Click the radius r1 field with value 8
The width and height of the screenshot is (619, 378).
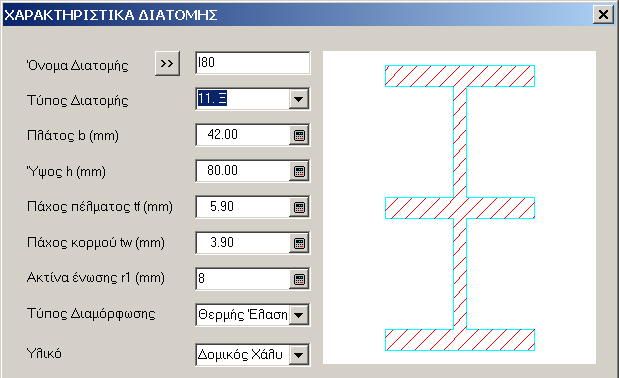pos(243,279)
